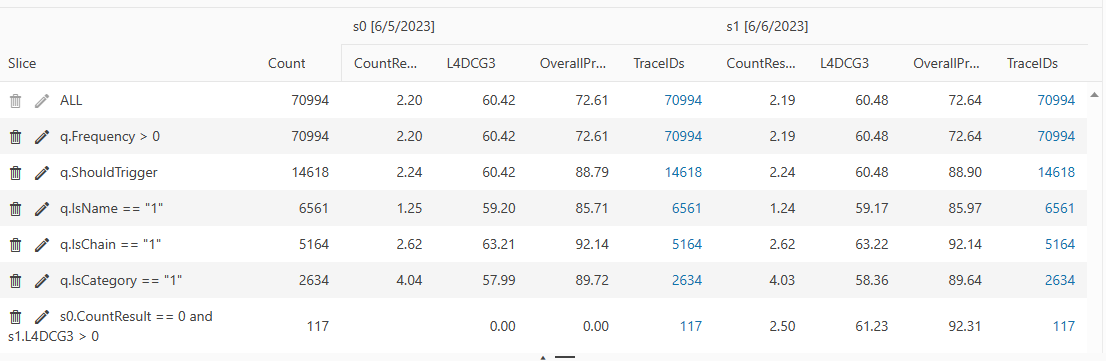The image size is (1106, 362).
Task: Sort by the Slice column header
Action: coord(22,64)
